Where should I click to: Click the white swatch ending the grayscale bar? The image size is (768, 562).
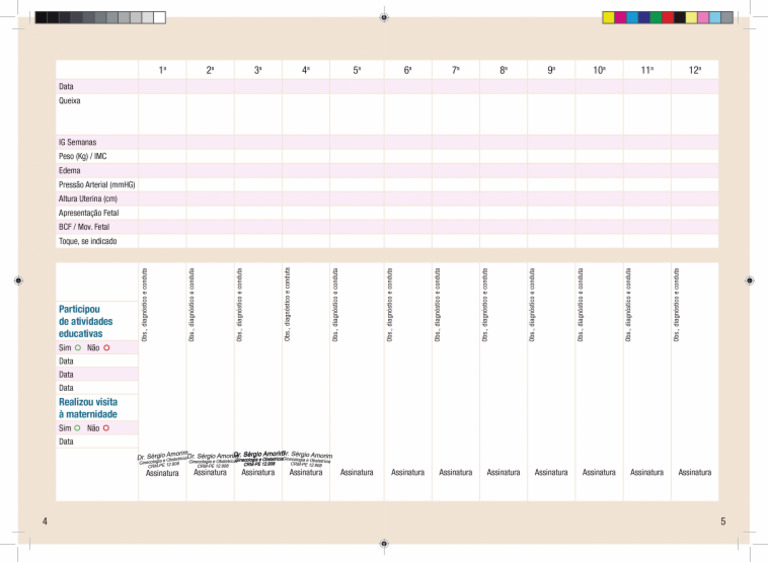(x=160, y=18)
